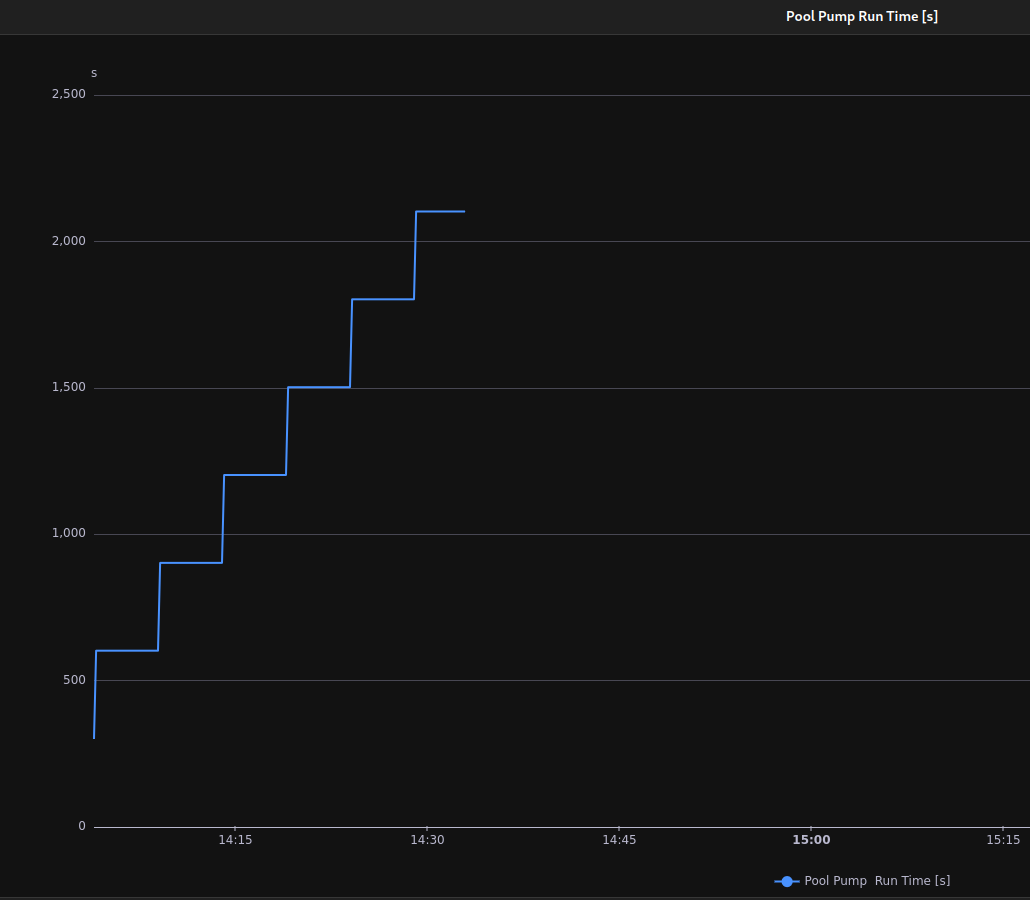This screenshot has height=900, width=1030.
Task: Select the 15:15 time axis label
Action: [1003, 840]
